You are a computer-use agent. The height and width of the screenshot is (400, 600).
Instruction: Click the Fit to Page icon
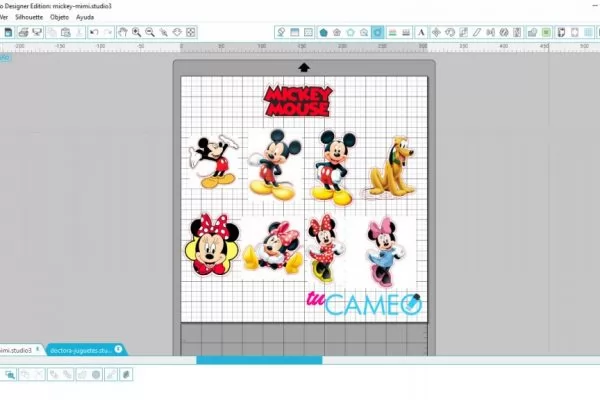[191, 33]
